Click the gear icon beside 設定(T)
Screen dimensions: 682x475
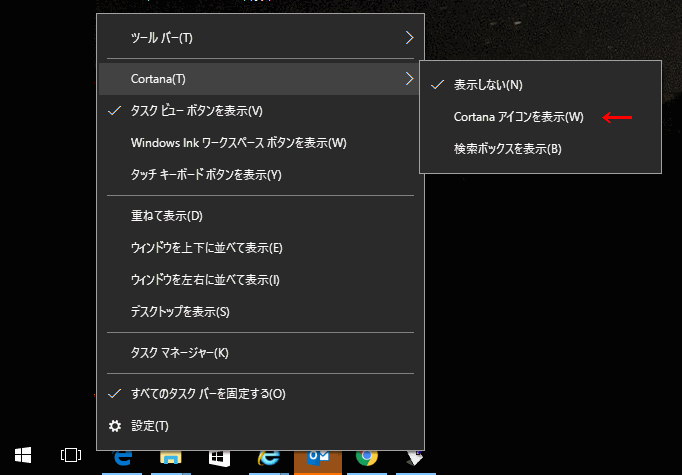coord(115,426)
